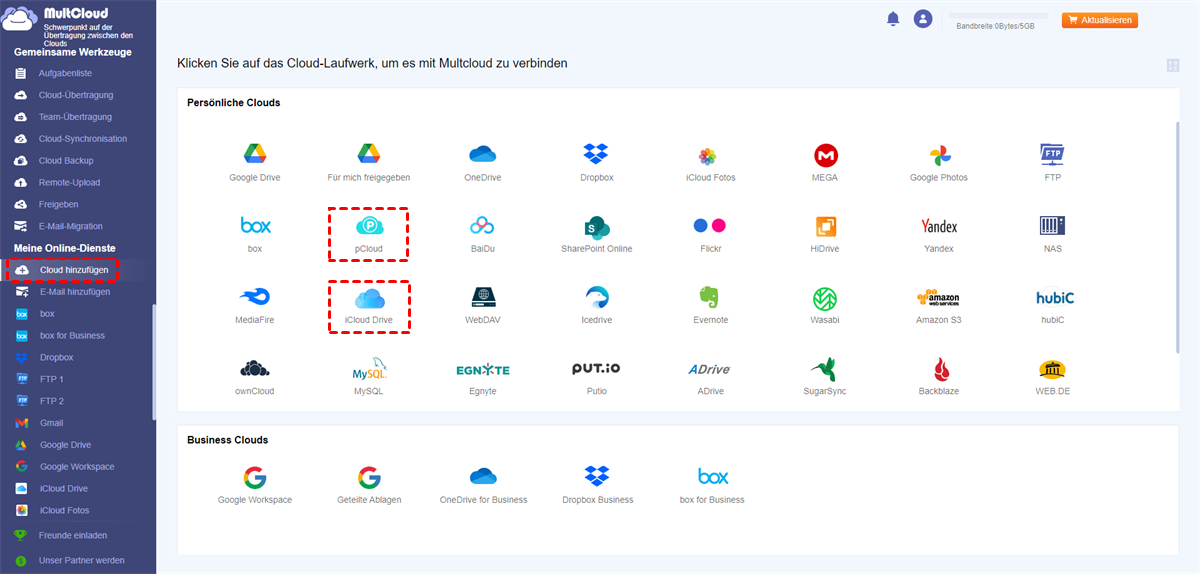
Task: Connect the OneDrive cloud
Action: coord(483,163)
